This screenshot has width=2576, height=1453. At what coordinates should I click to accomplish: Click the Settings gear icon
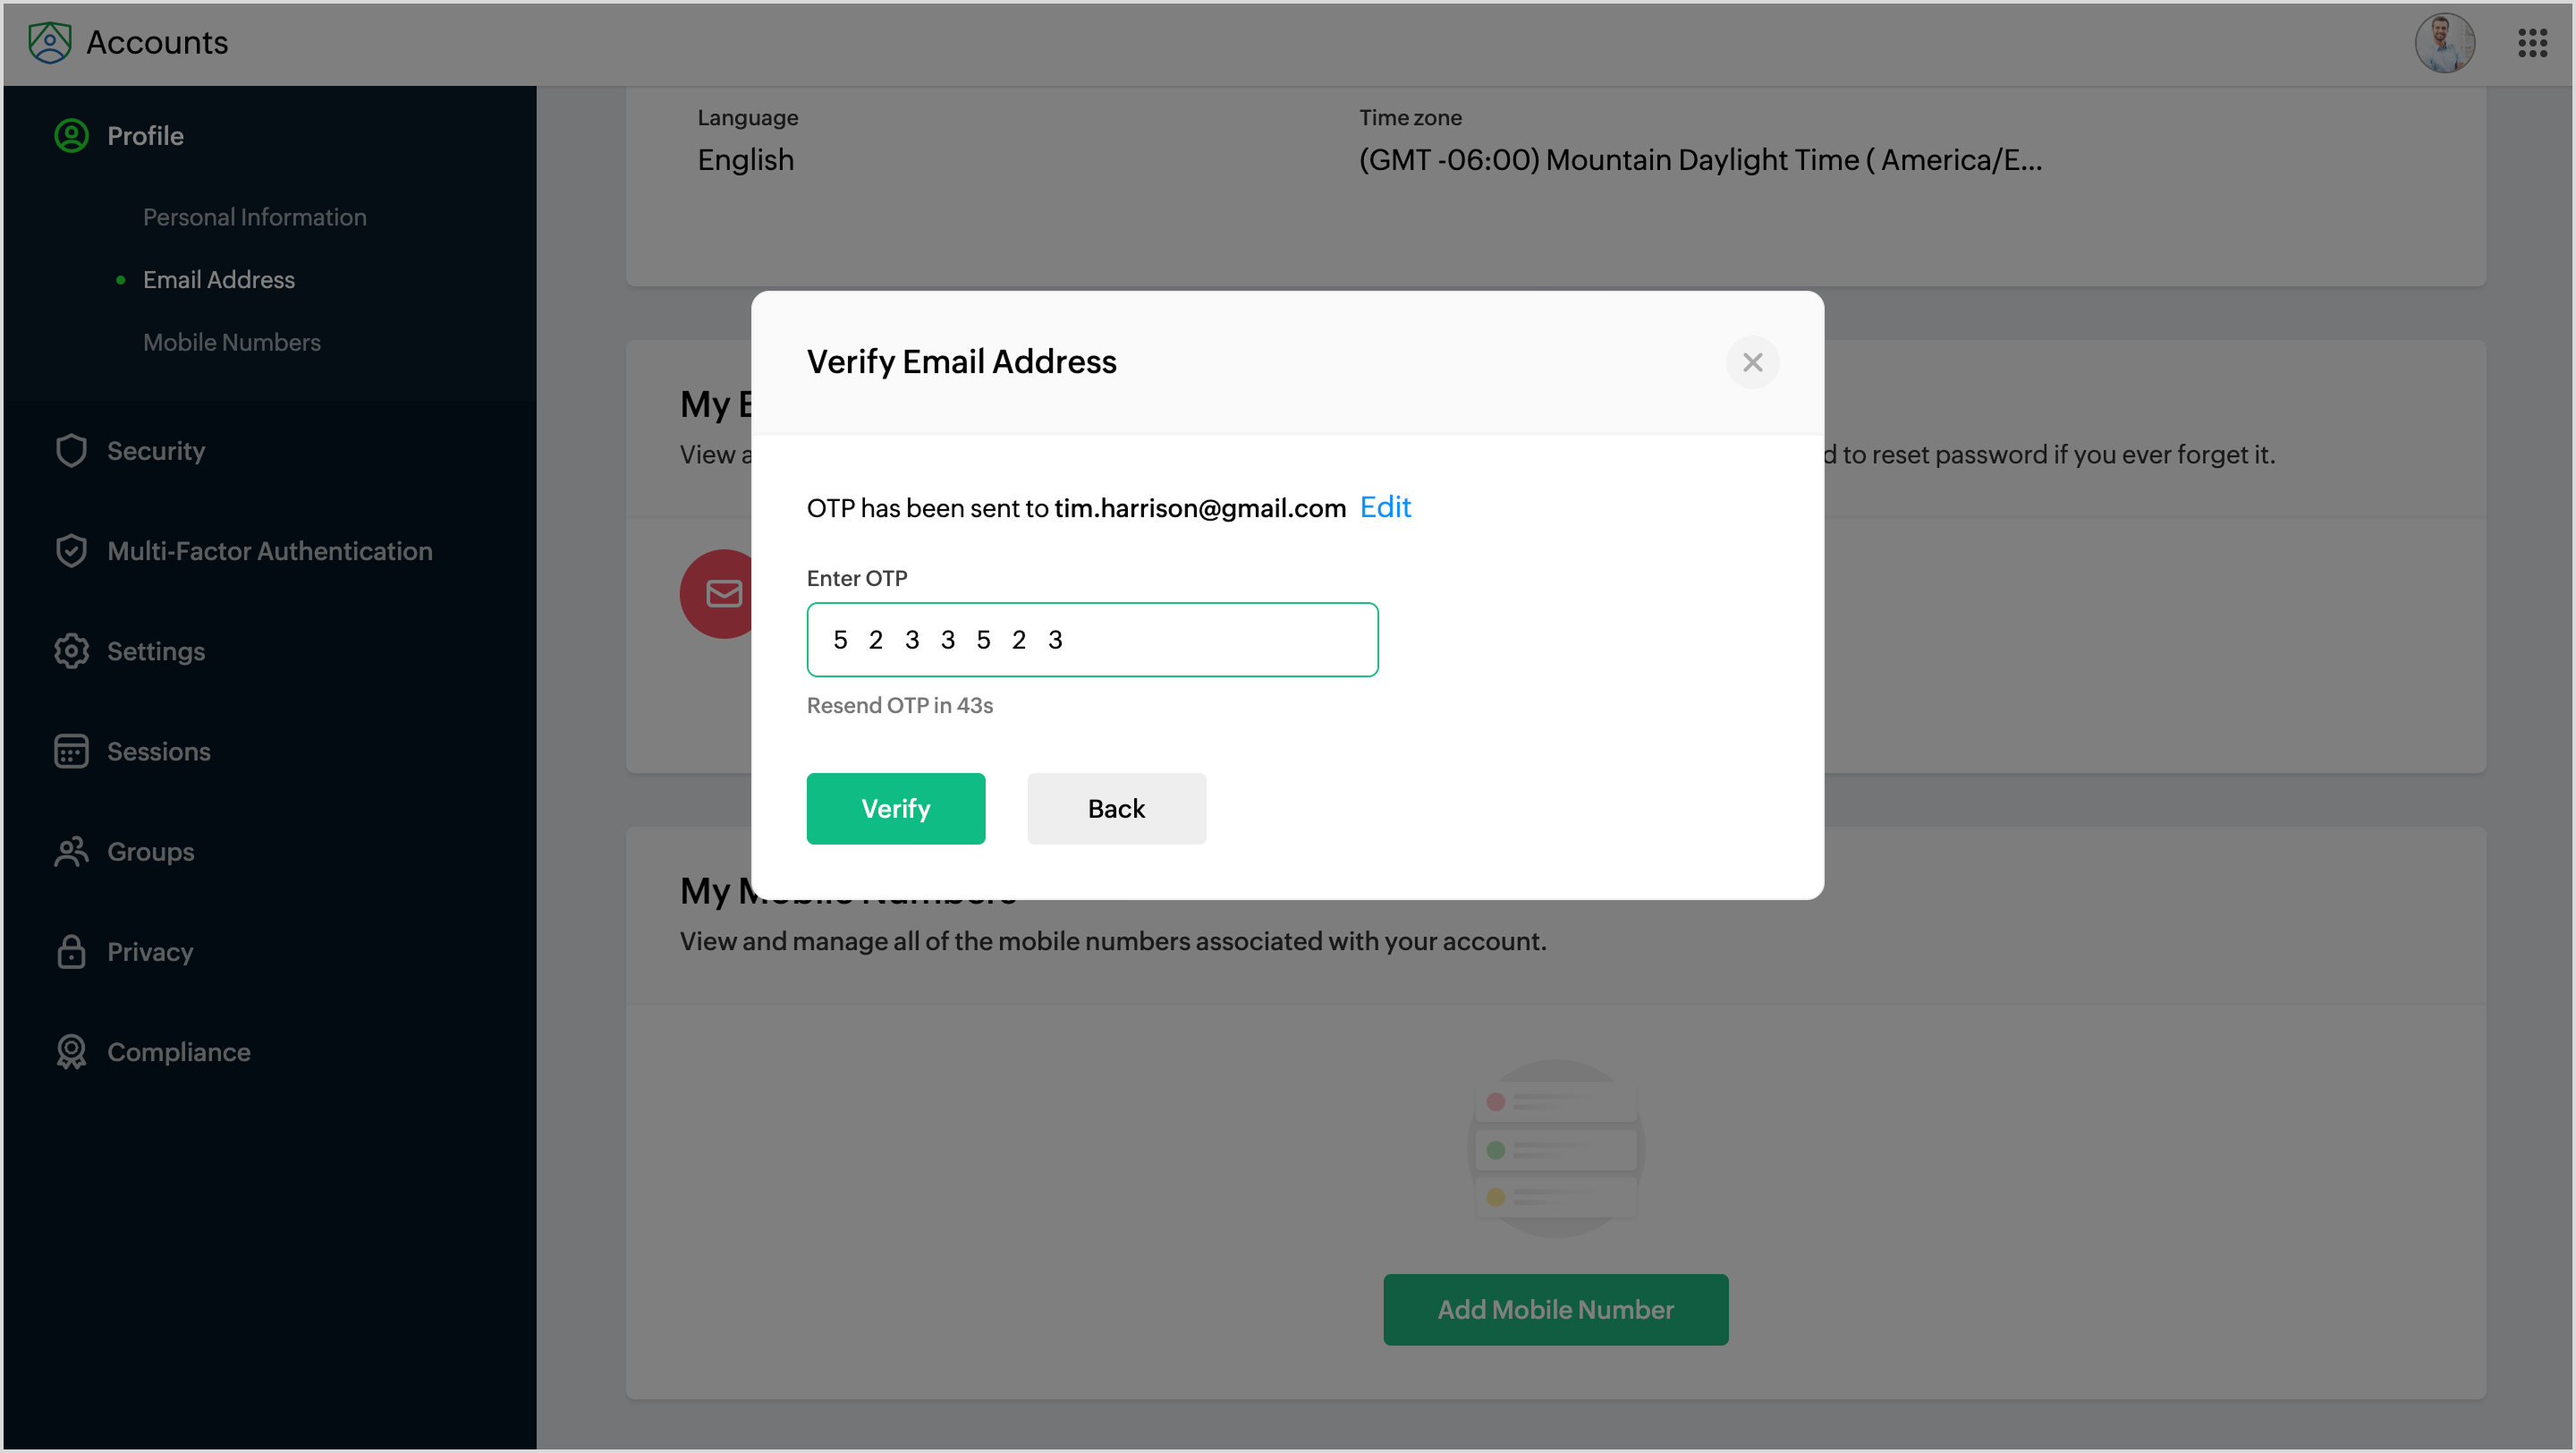pos(71,651)
